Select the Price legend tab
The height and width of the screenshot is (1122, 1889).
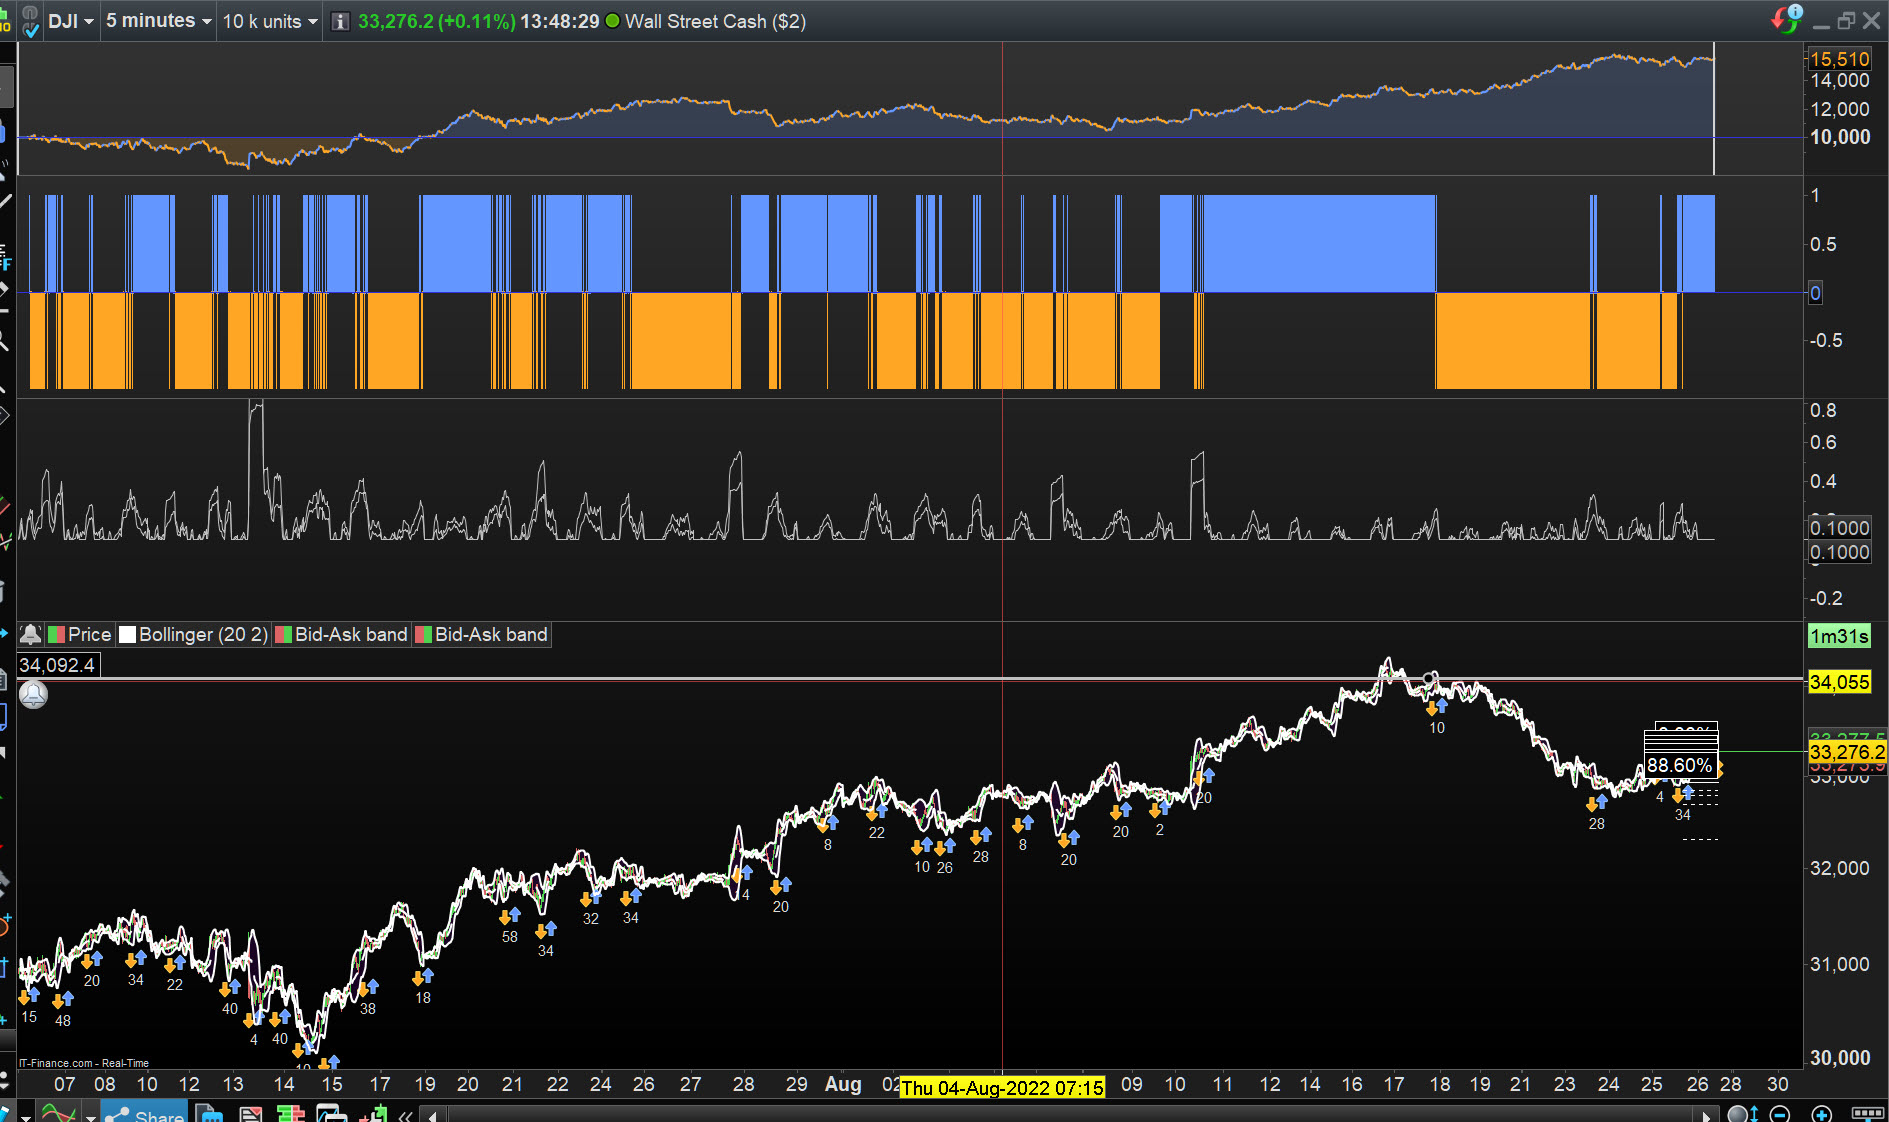80,634
